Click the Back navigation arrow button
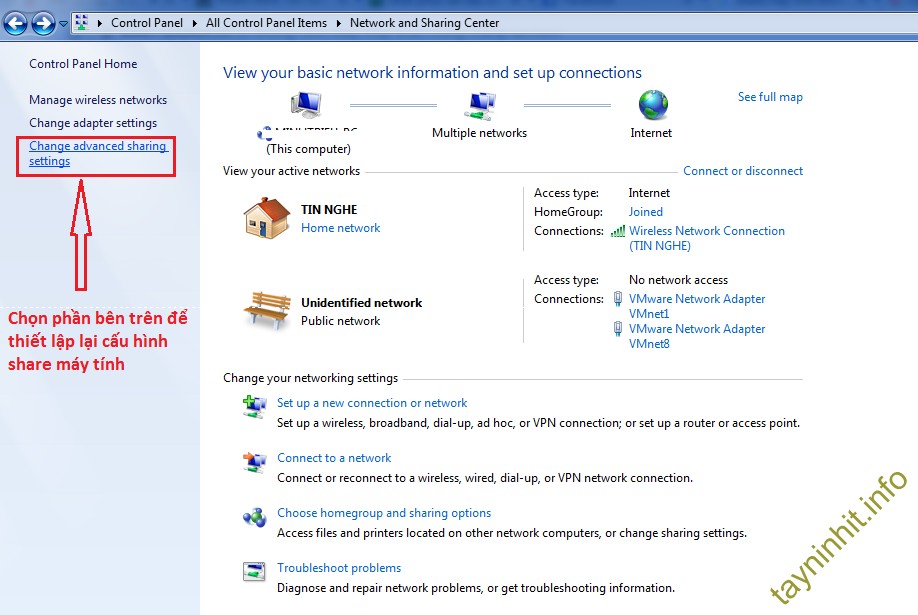Viewport: 918px width, 615px height. [x=15, y=23]
